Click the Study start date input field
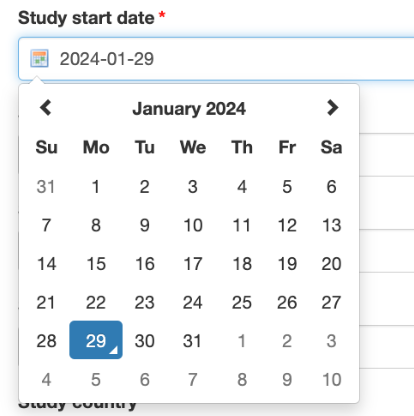This screenshot has width=414, height=416. click(217, 59)
